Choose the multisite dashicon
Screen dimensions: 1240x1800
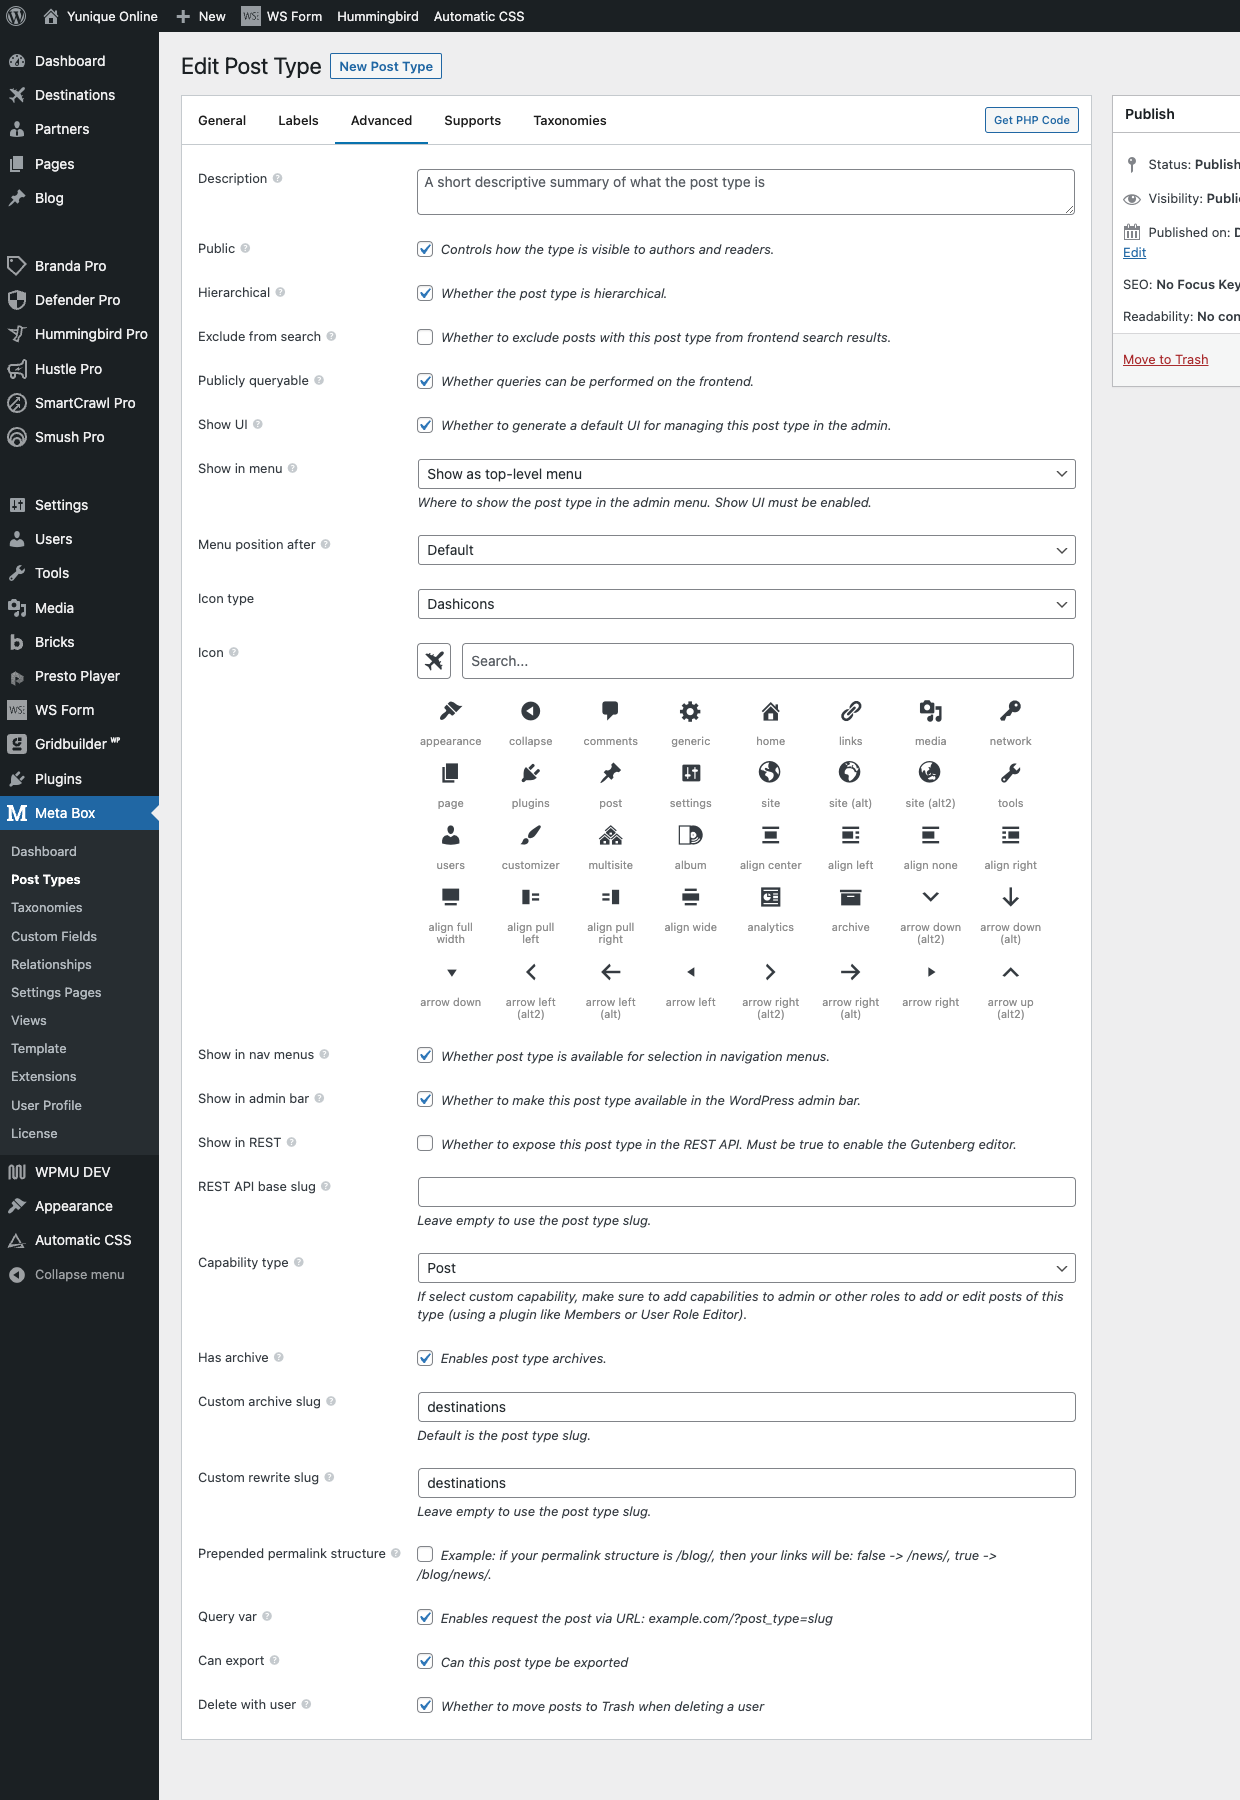coord(610,835)
